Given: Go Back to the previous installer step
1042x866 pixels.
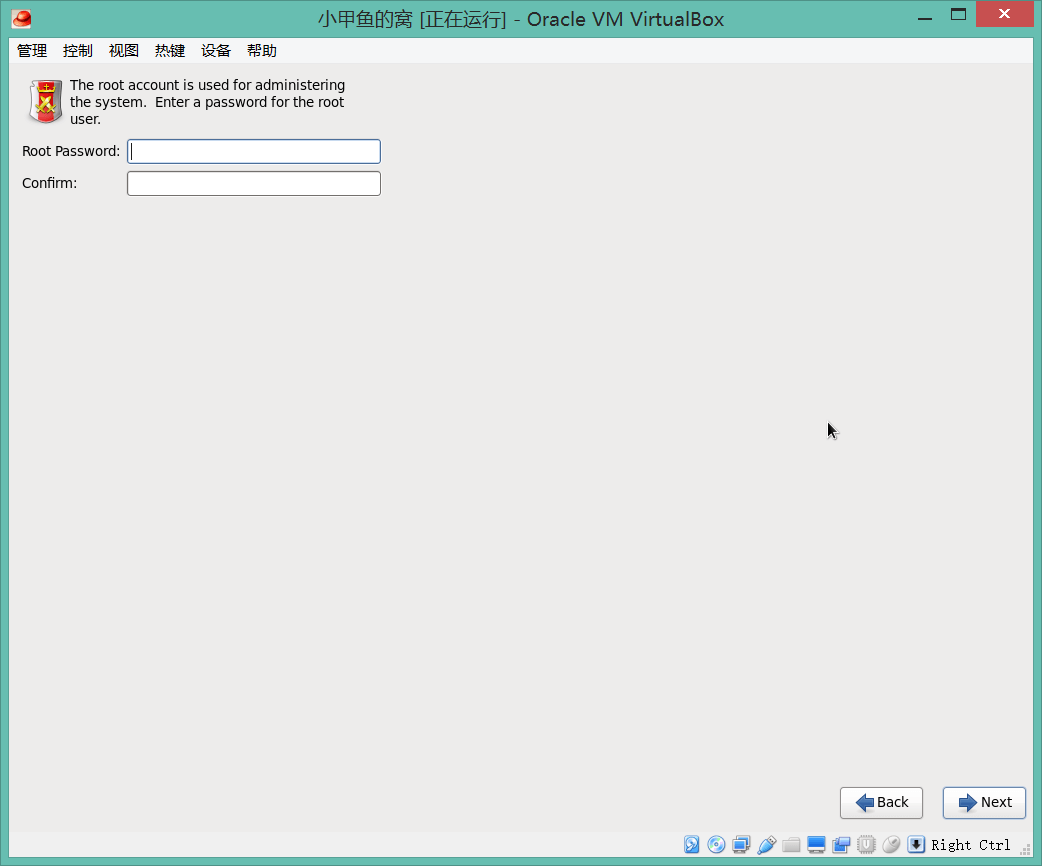Looking at the screenshot, I should point(881,802).
